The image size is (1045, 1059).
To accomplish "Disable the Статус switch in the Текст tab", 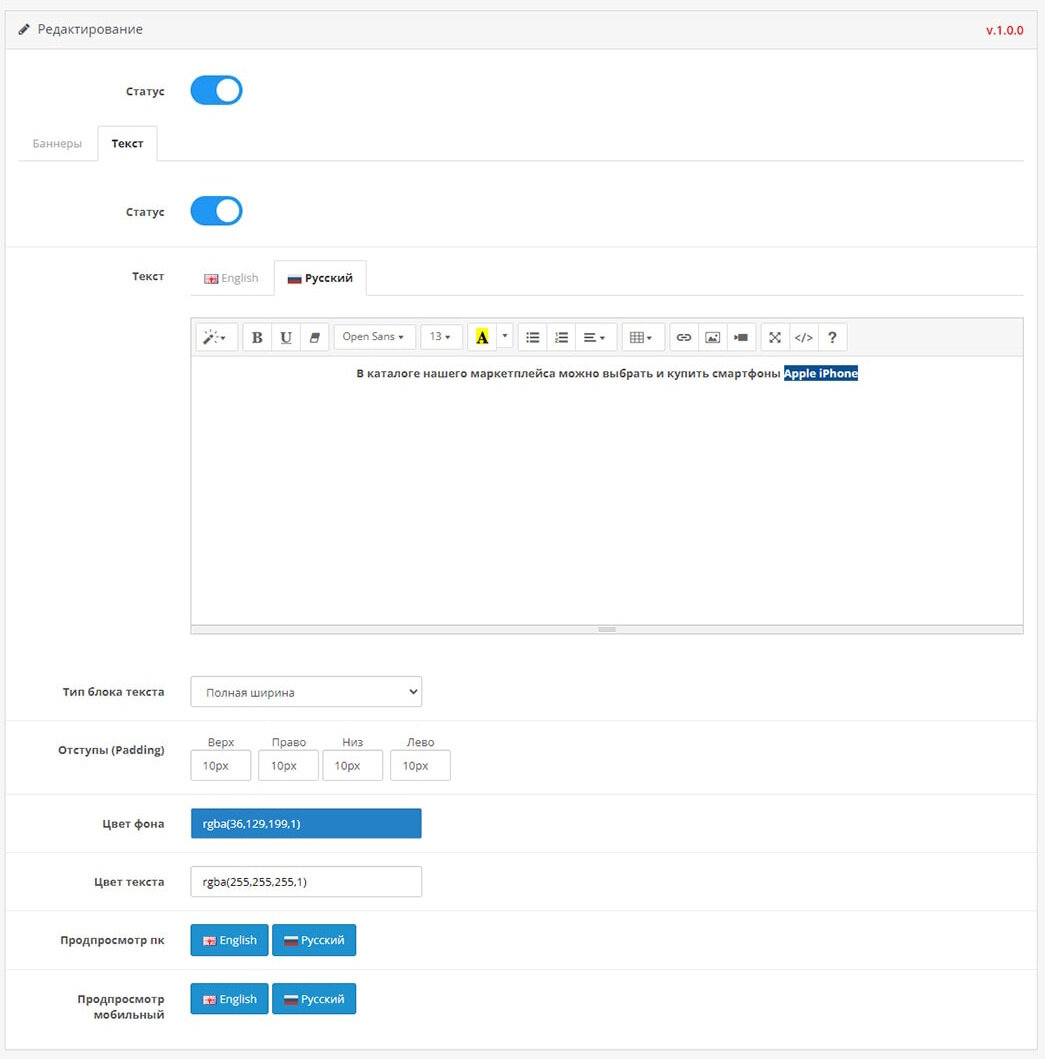I will click(x=216, y=211).
